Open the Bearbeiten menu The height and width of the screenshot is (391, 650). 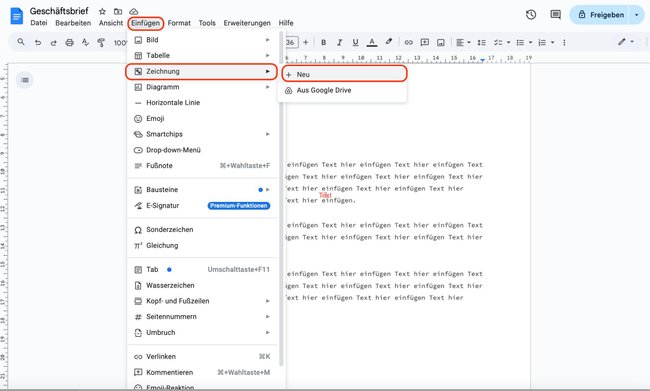(x=73, y=23)
